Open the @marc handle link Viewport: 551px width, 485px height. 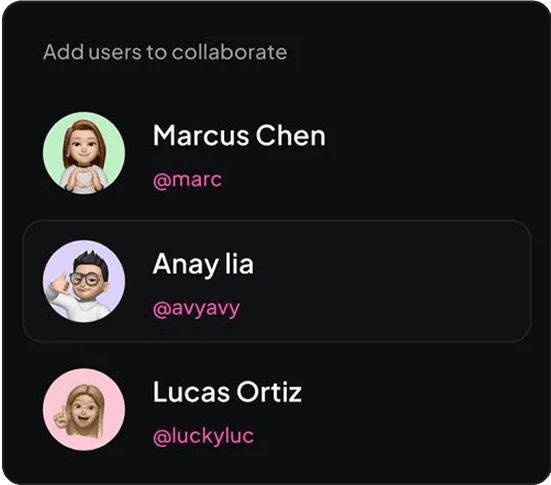point(187,180)
